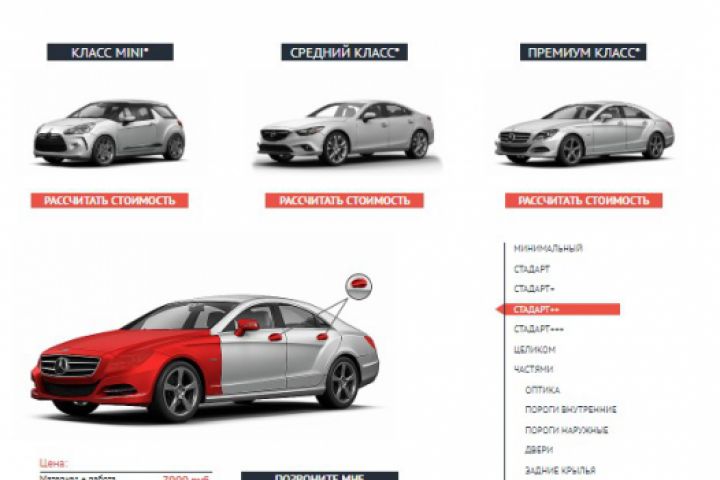Choose the СТАДАРТ+ package option
The height and width of the screenshot is (480, 720).
click(534, 289)
